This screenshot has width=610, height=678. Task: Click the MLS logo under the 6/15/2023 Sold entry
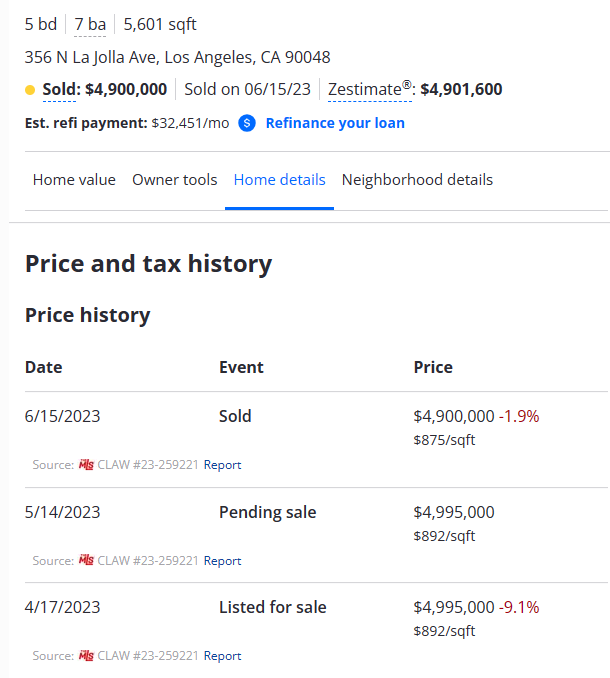tap(86, 465)
